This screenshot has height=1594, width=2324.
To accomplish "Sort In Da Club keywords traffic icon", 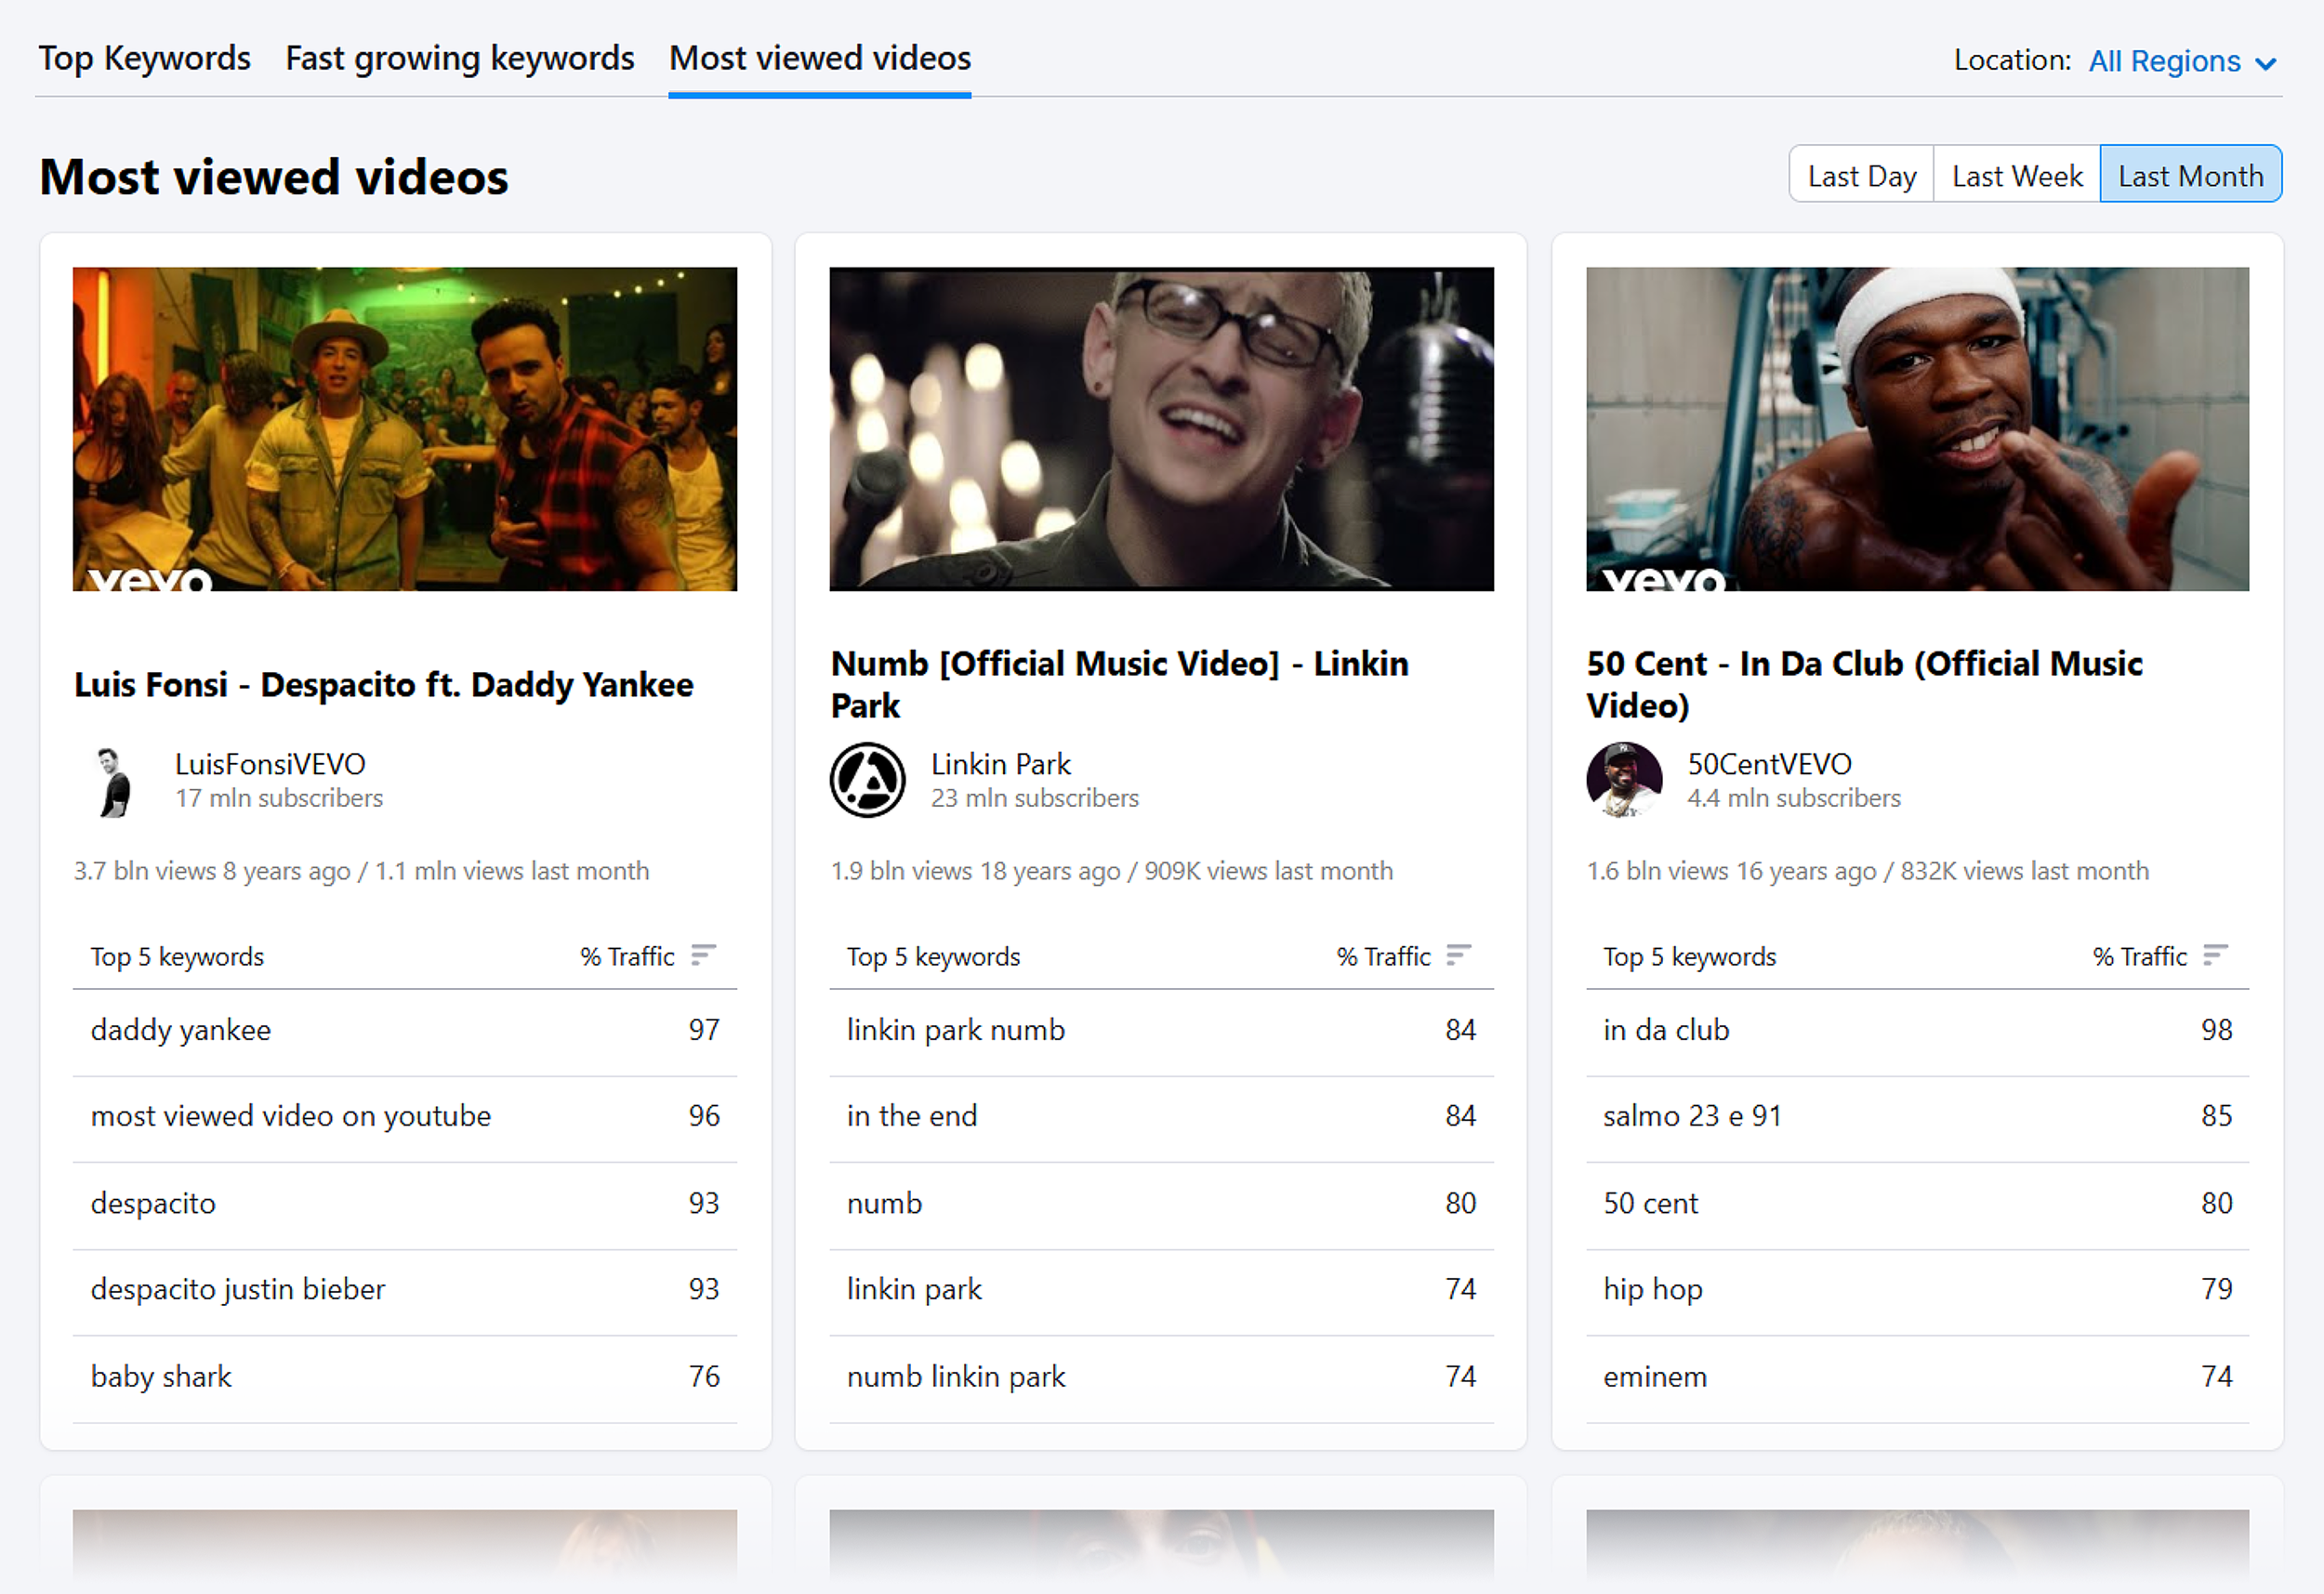I will point(2215,955).
